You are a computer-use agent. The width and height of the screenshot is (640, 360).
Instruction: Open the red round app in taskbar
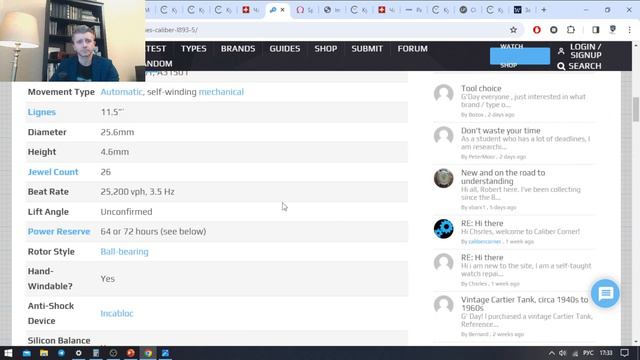130,353
